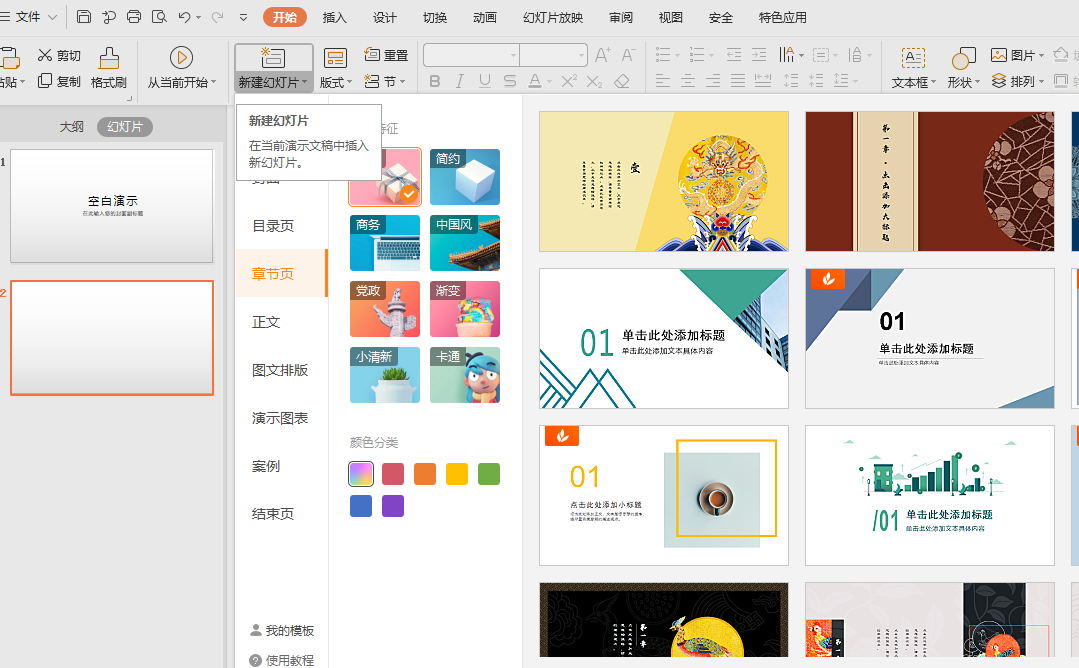The height and width of the screenshot is (668, 1079).
Task: Choose the 目录页 category
Action: point(273,226)
